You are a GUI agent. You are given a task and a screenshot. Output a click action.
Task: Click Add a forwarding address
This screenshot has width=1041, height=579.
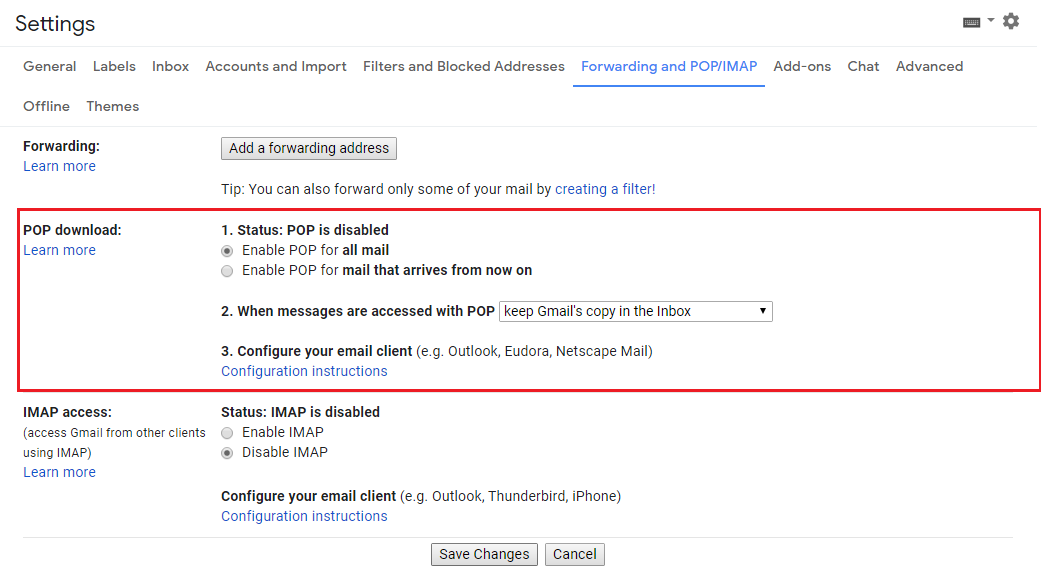308,148
